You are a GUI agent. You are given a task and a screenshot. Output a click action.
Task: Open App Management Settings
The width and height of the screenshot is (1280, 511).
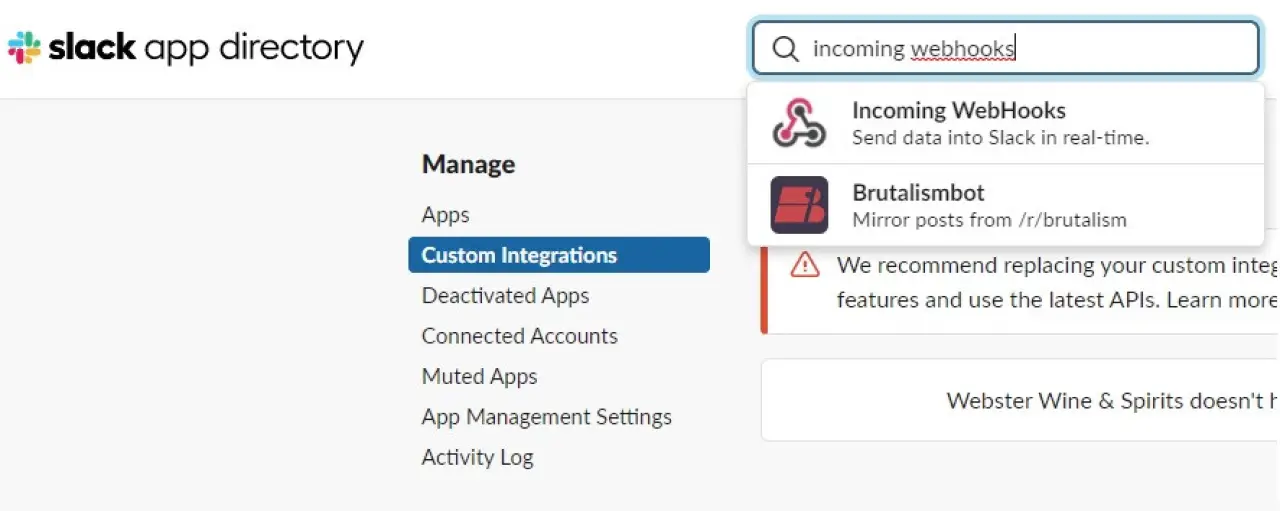point(546,417)
